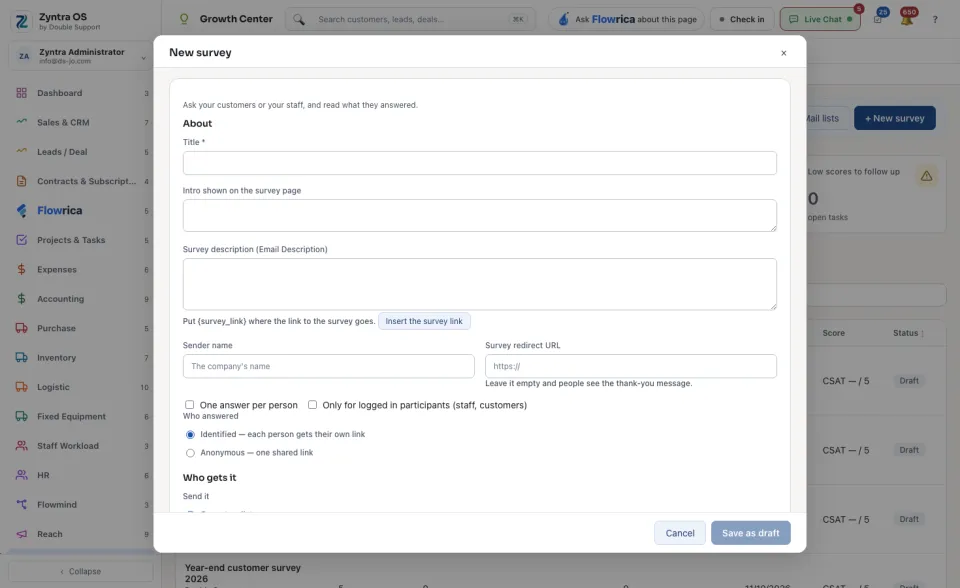Viewport: 960px width, 588px height.
Task: Click the + New survey button
Action: coord(894,118)
